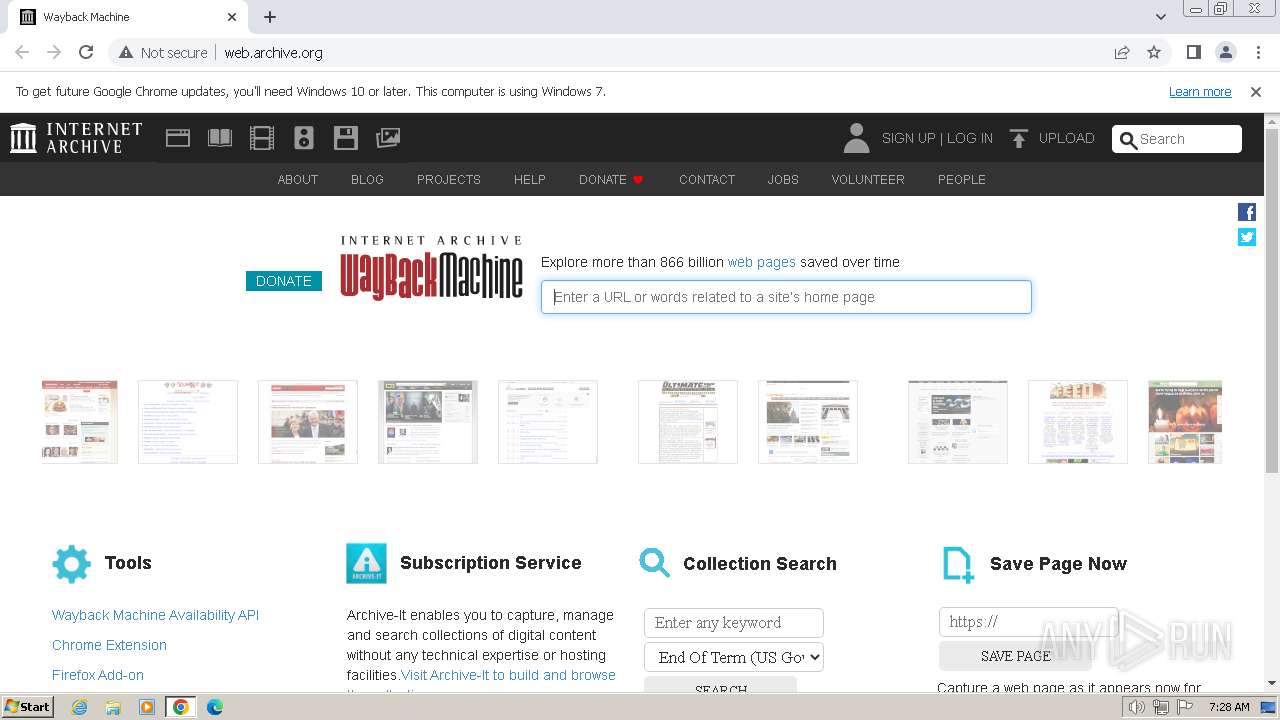1280x720 pixels.
Task: Select the Wayback Machine browser tab
Action: click(x=126, y=17)
